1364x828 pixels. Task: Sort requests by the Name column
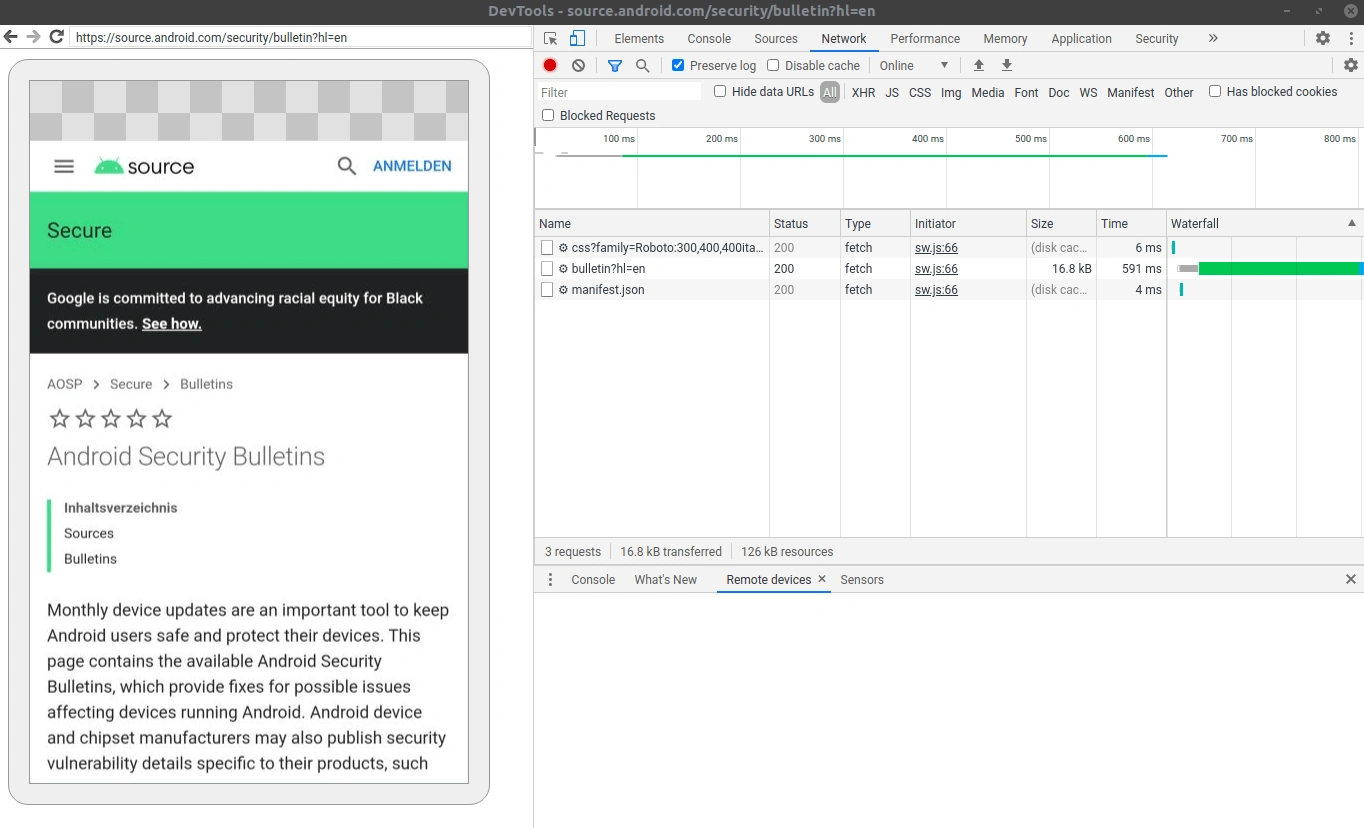point(652,224)
